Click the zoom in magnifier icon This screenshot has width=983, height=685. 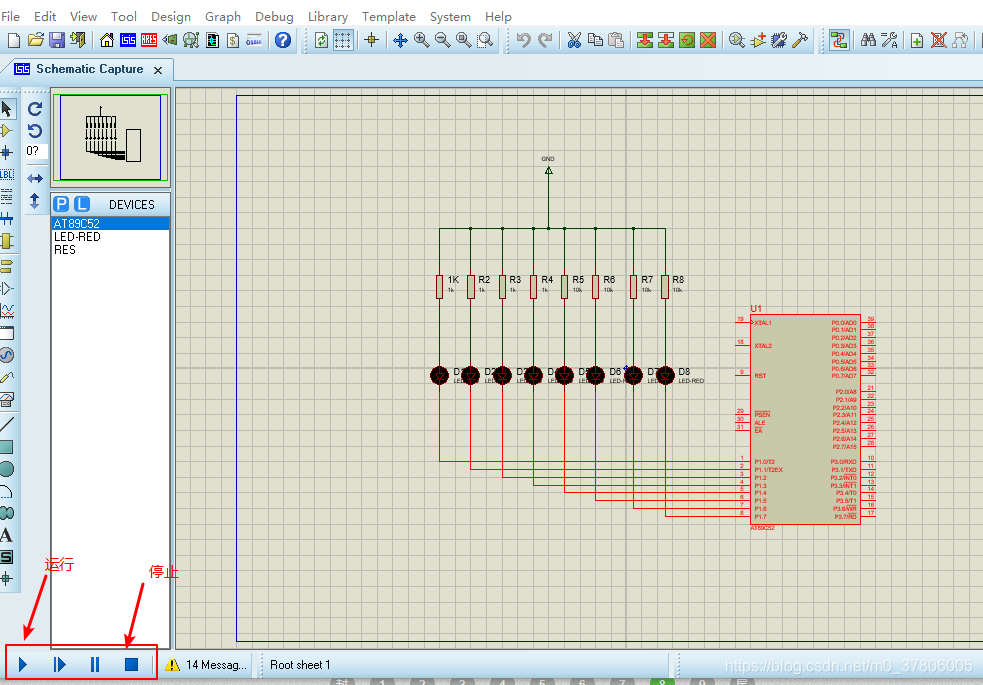click(x=421, y=41)
